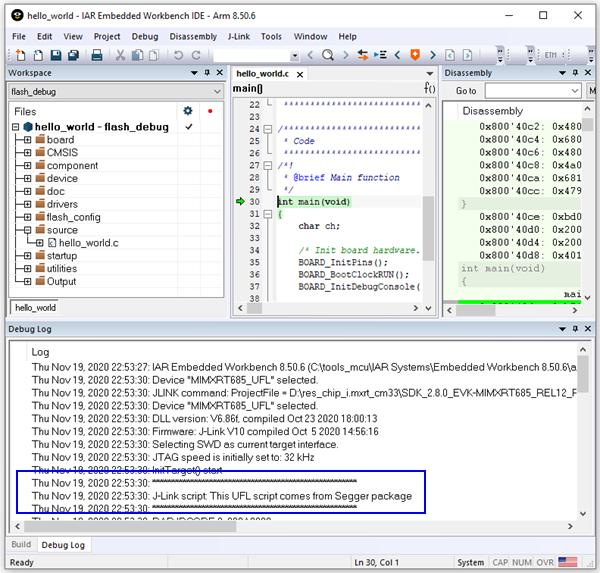Click the Debug Log horizontal scrollbar thumb

(x=130, y=527)
